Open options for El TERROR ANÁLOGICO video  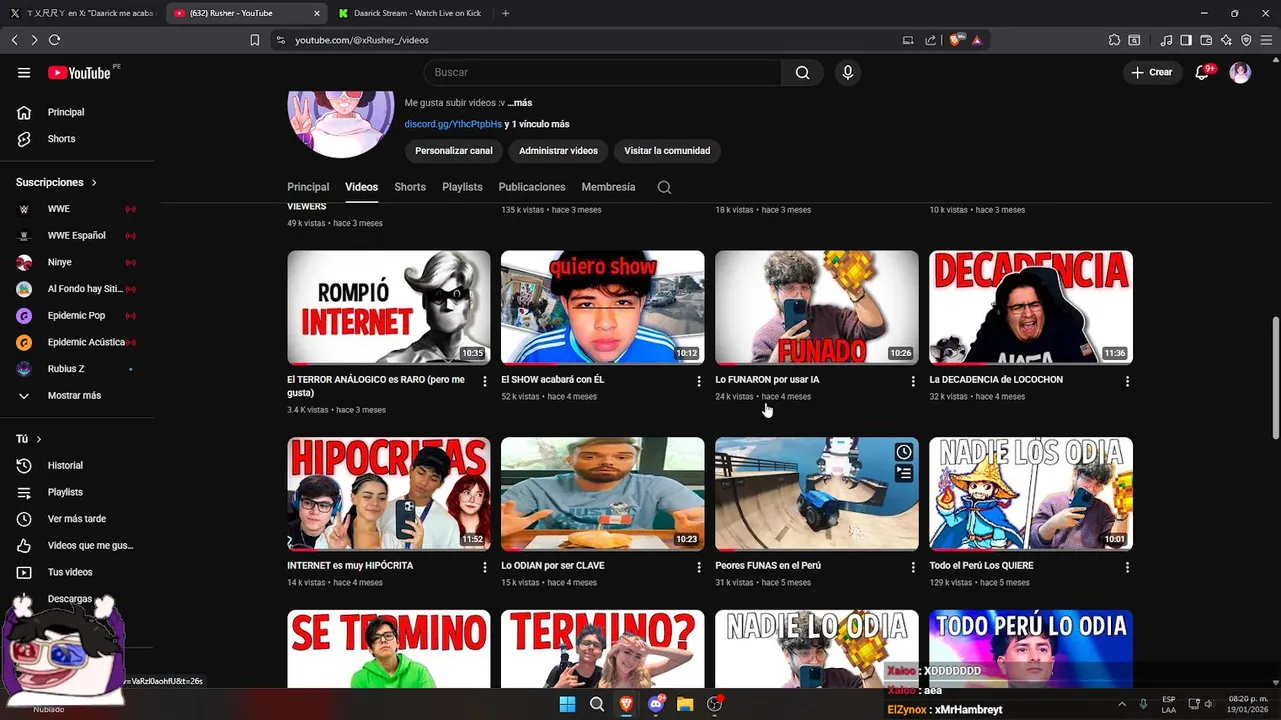[x=485, y=381]
